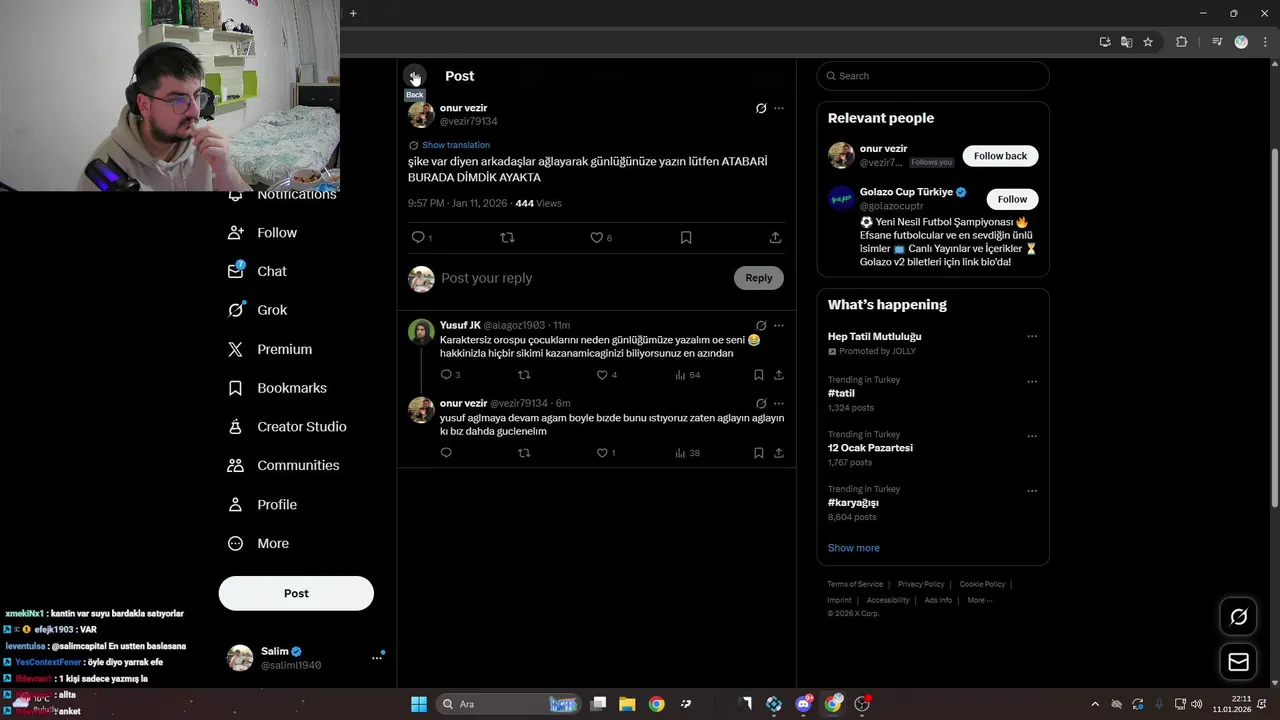Open Terms of Service link
1280x720 pixels.
pos(855,584)
